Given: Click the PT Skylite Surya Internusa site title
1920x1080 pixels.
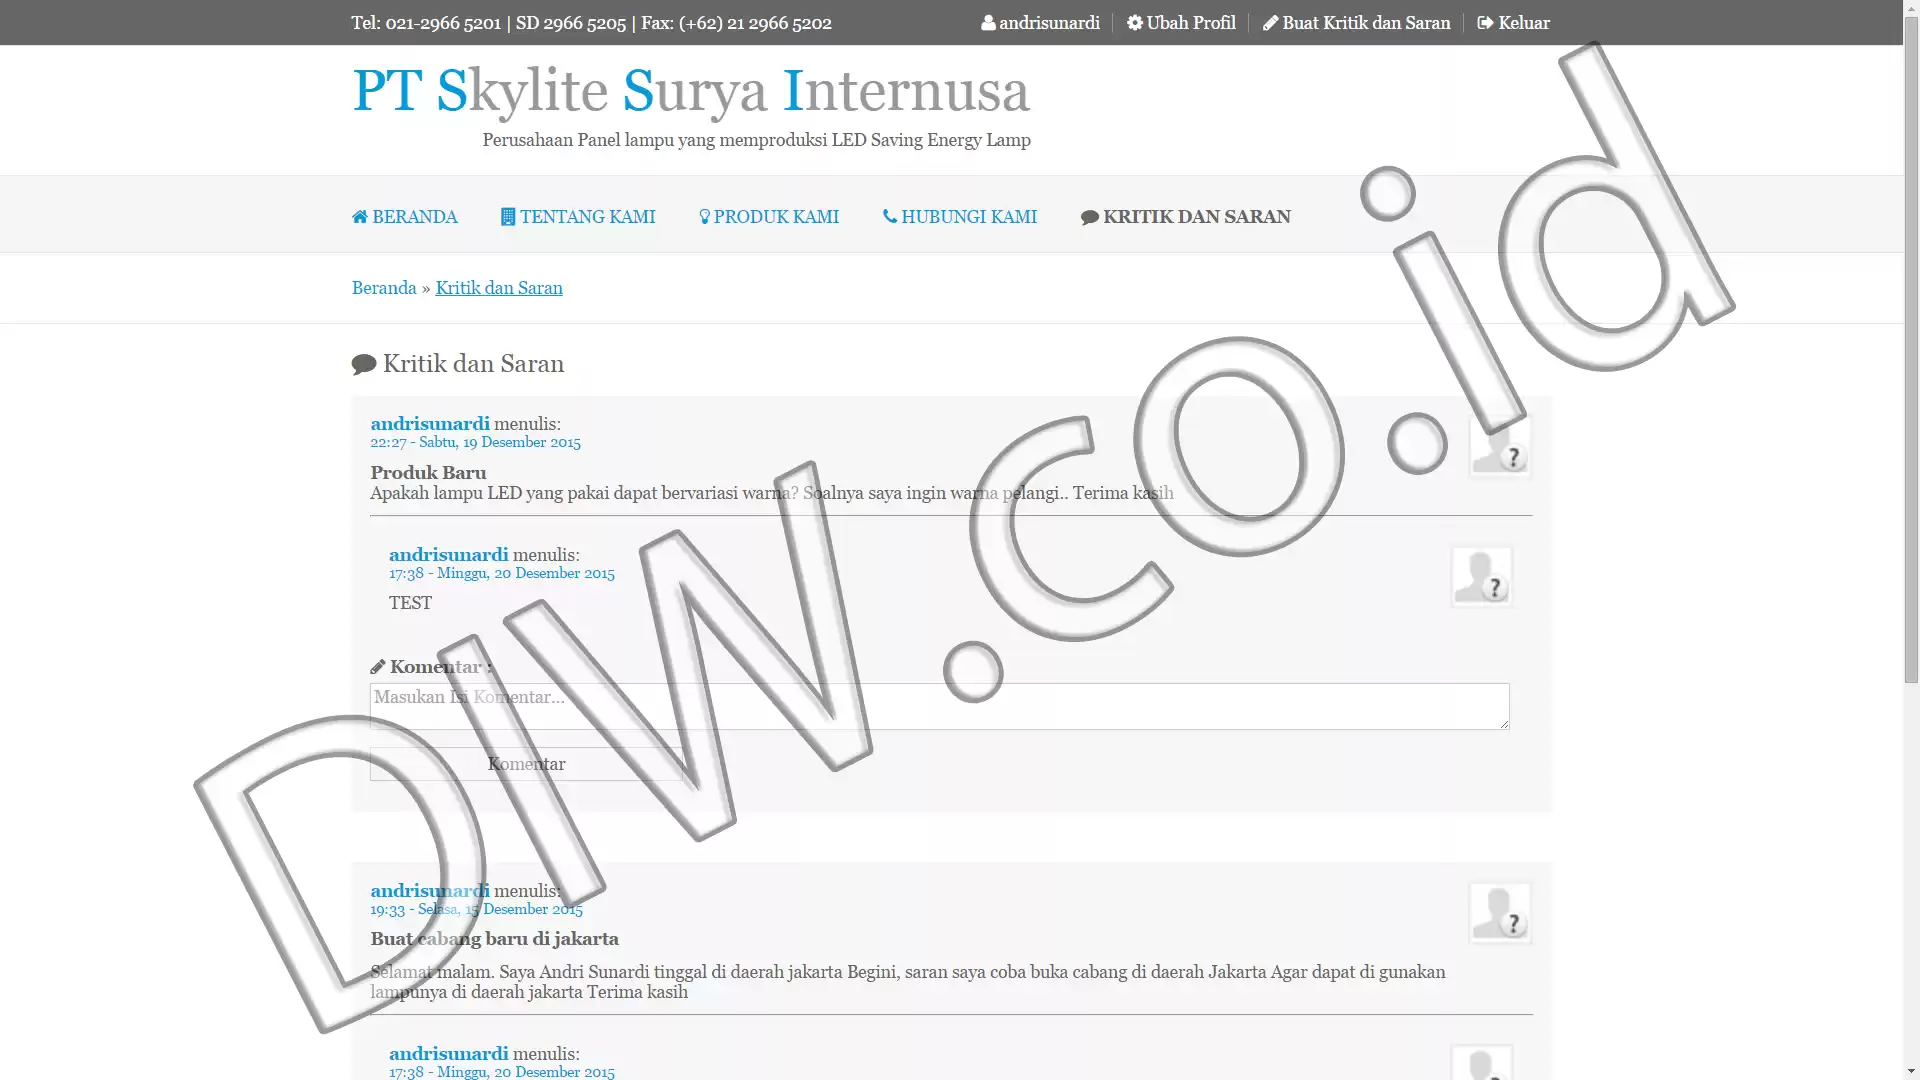Looking at the screenshot, I should [x=691, y=91].
